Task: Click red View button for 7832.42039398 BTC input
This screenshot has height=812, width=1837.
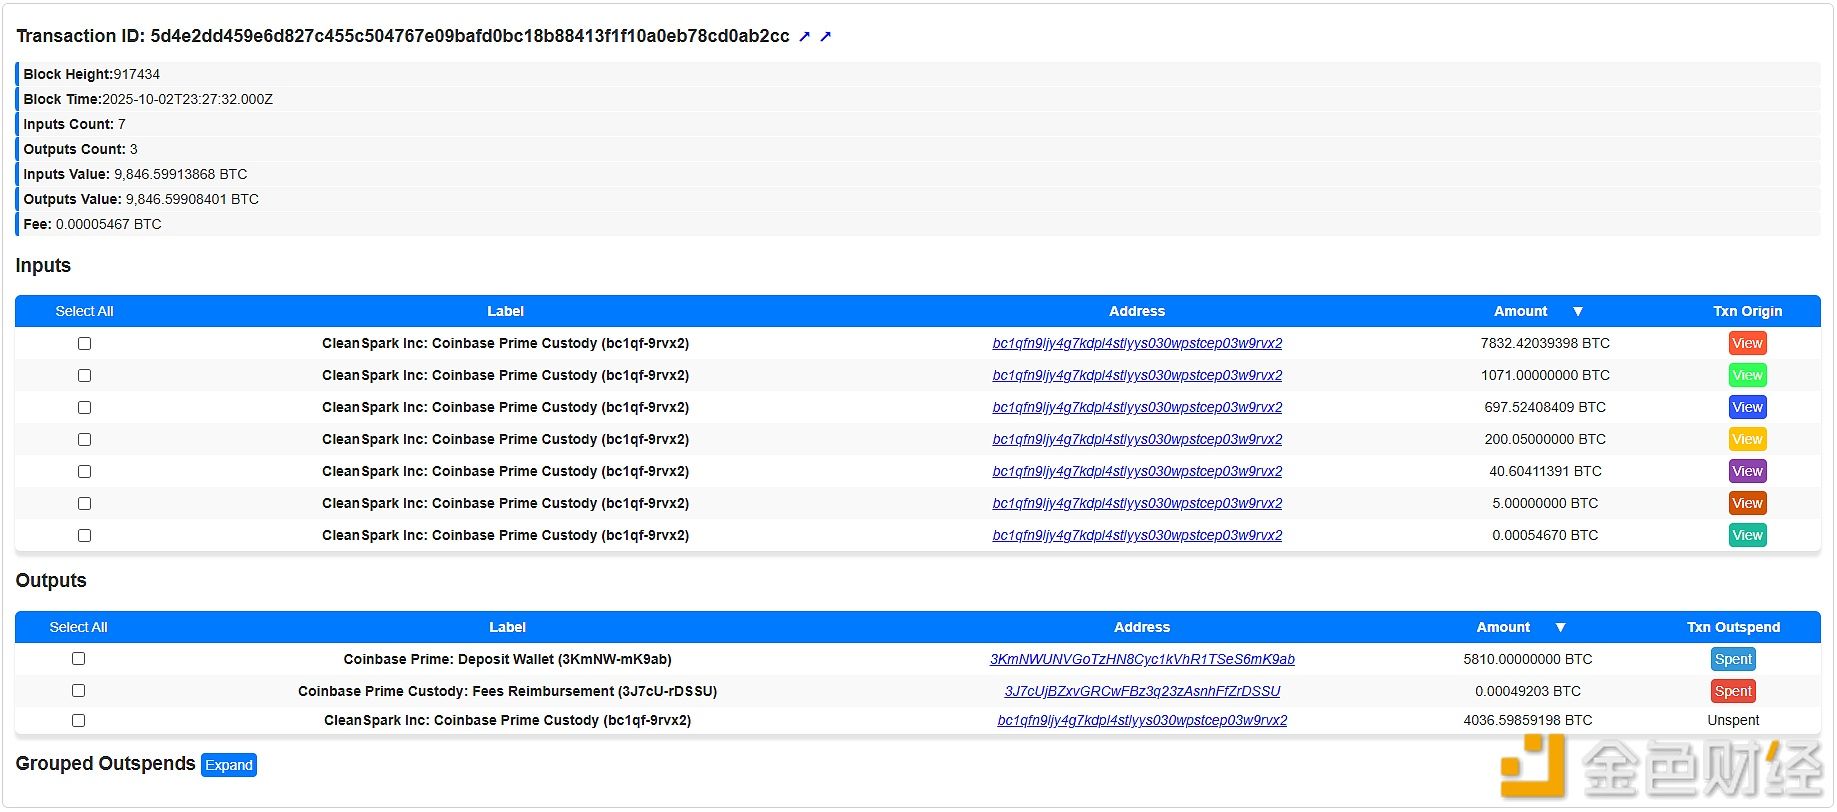Action: pyautogui.click(x=1746, y=343)
